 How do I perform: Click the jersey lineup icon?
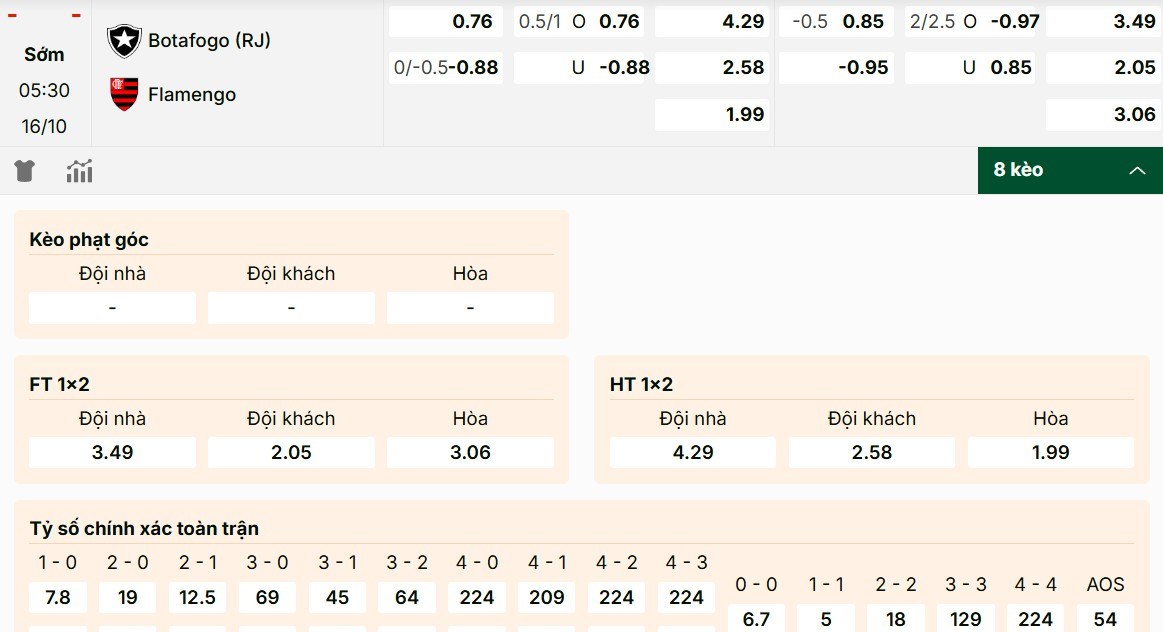24,170
